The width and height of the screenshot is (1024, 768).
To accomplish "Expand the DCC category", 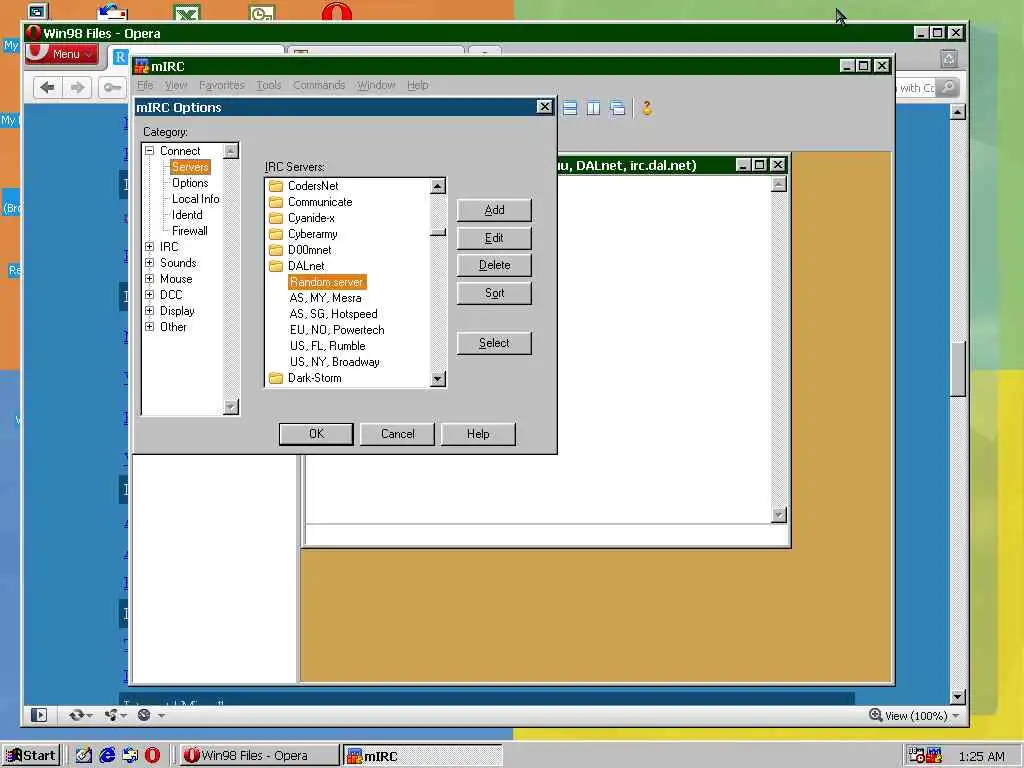I will click(x=150, y=295).
